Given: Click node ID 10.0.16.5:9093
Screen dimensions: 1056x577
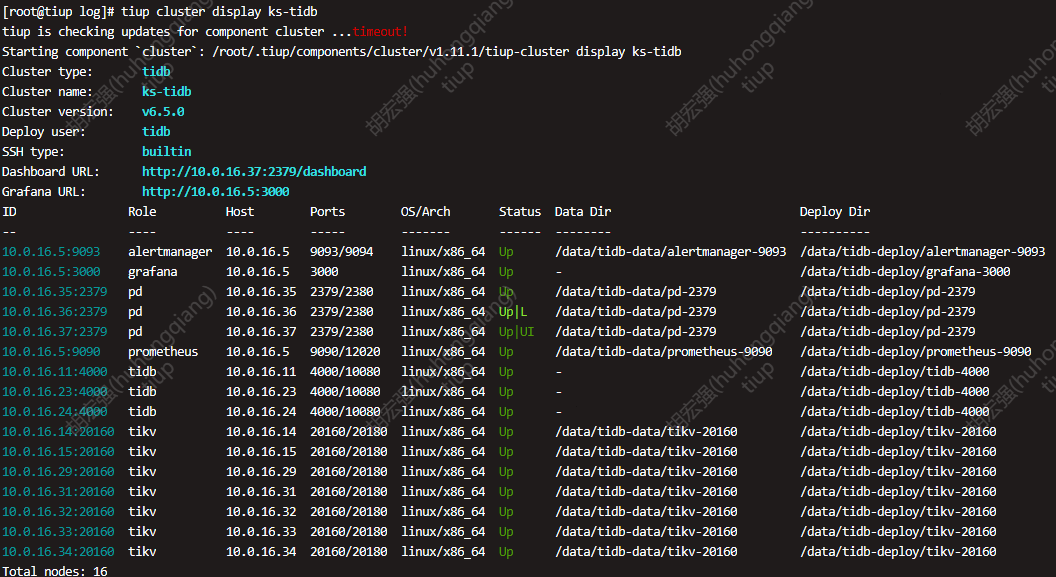Looking at the screenshot, I should point(51,252).
